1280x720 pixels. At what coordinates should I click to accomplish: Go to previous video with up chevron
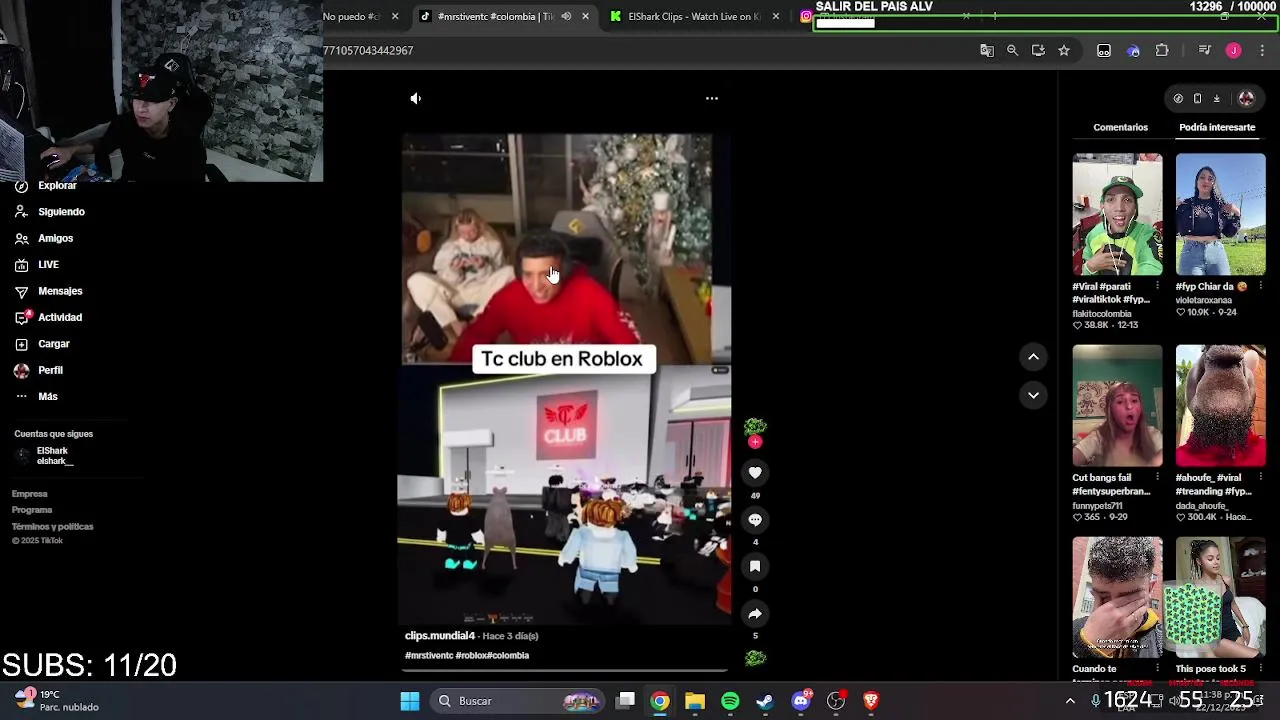[1033, 357]
